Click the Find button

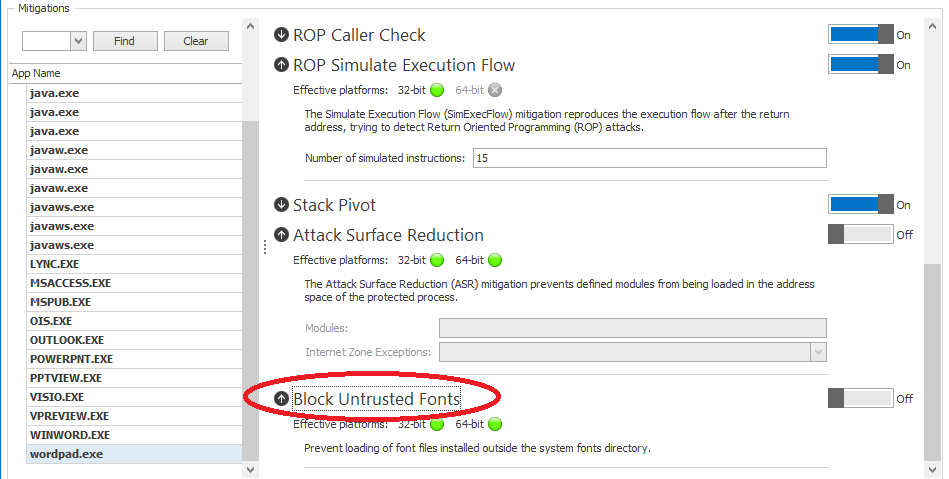click(x=125, y=41)
